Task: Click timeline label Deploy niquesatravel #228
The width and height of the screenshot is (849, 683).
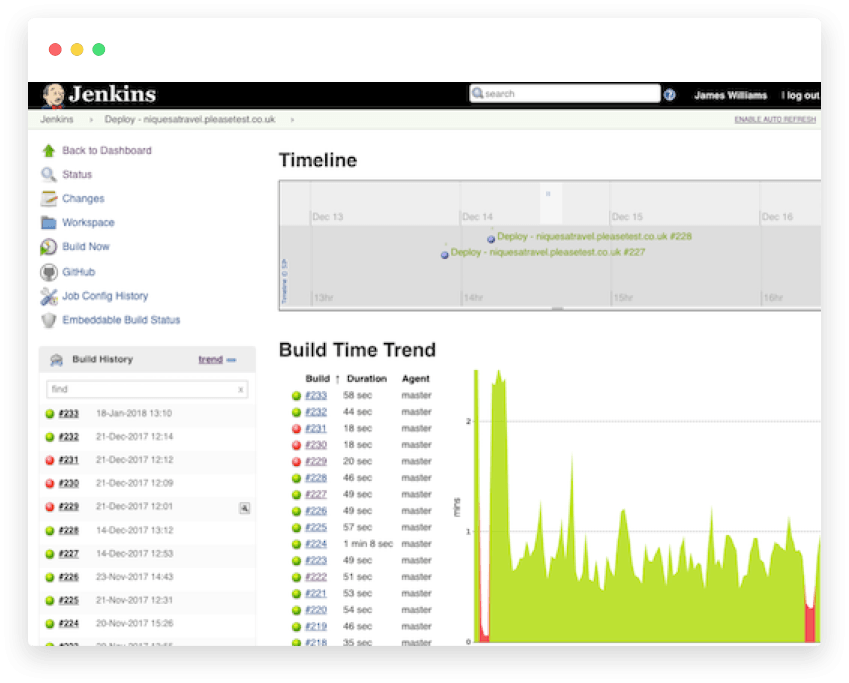Action: point(595,237)
